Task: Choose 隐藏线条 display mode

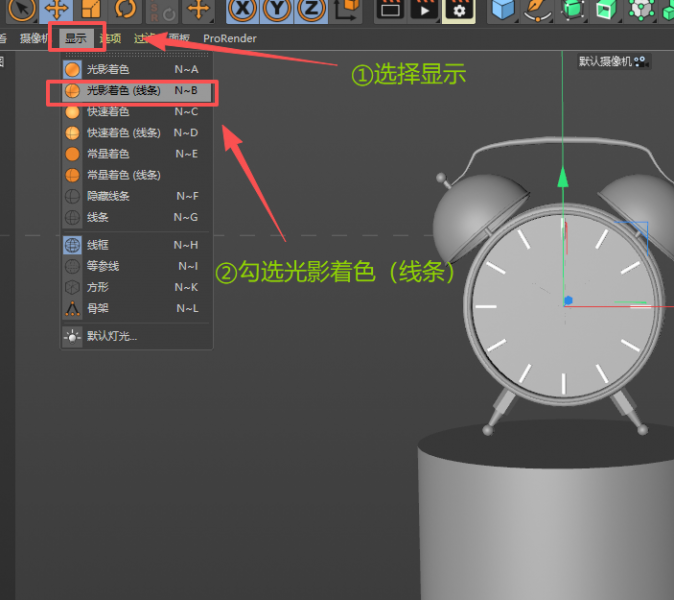Action: click(x=137, y=196)
